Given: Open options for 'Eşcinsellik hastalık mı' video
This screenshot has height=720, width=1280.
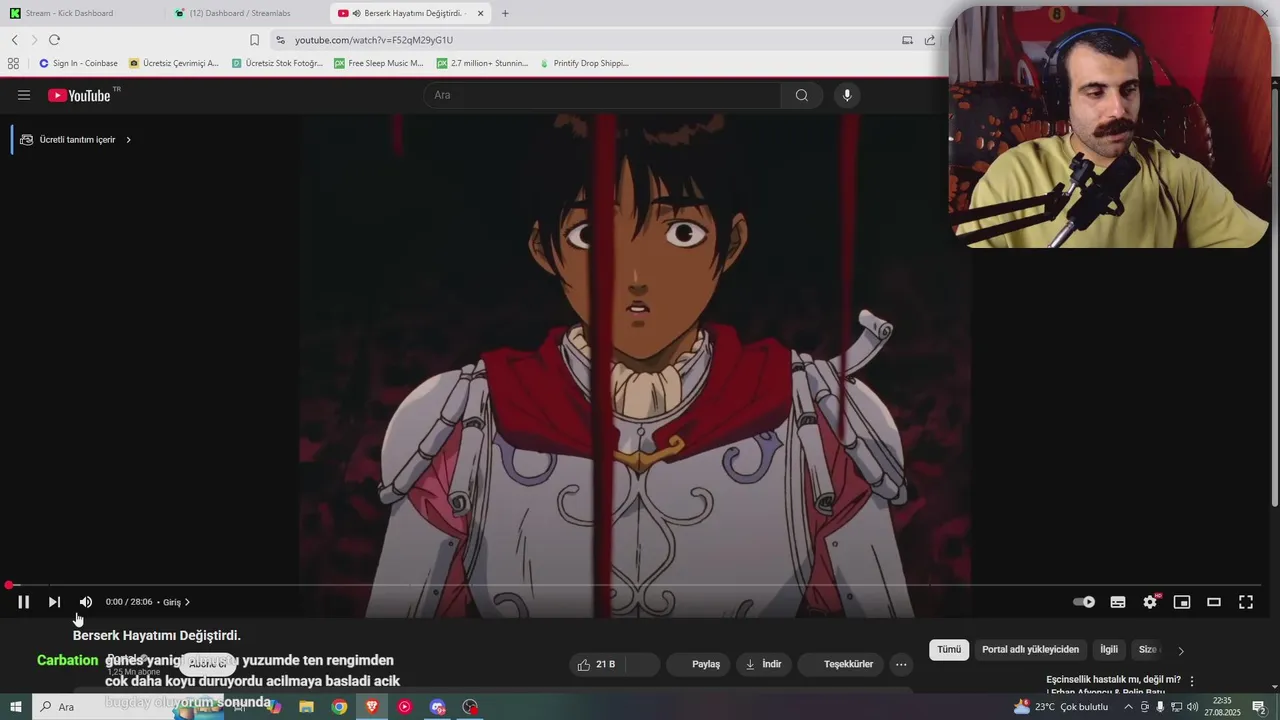Looking at the screenshot, I should (1192, 681).
